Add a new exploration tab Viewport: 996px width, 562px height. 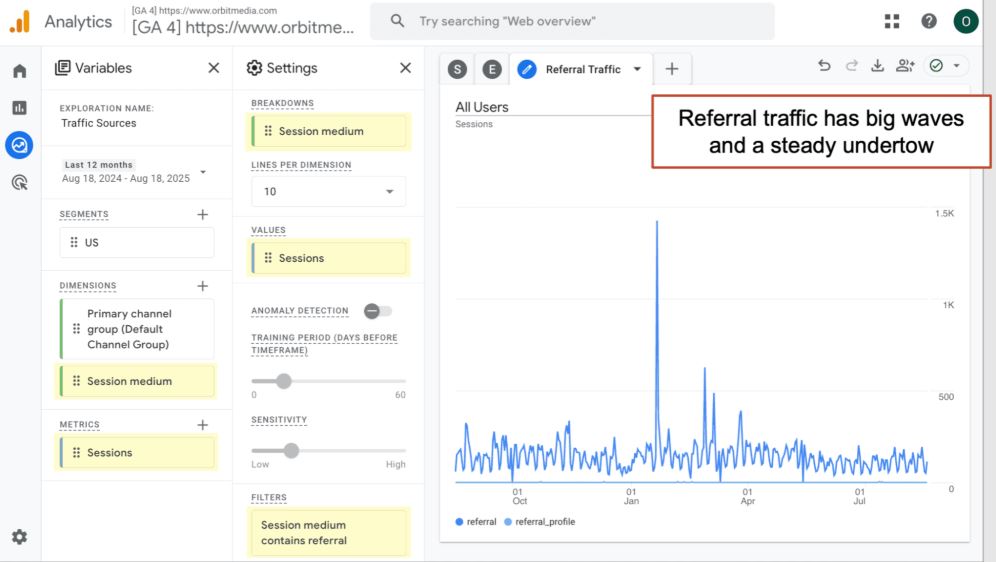click(x=672, y=69)
